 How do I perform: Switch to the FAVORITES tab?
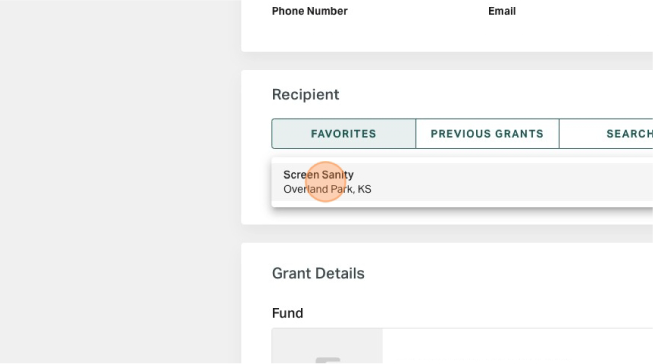(344, 134)
